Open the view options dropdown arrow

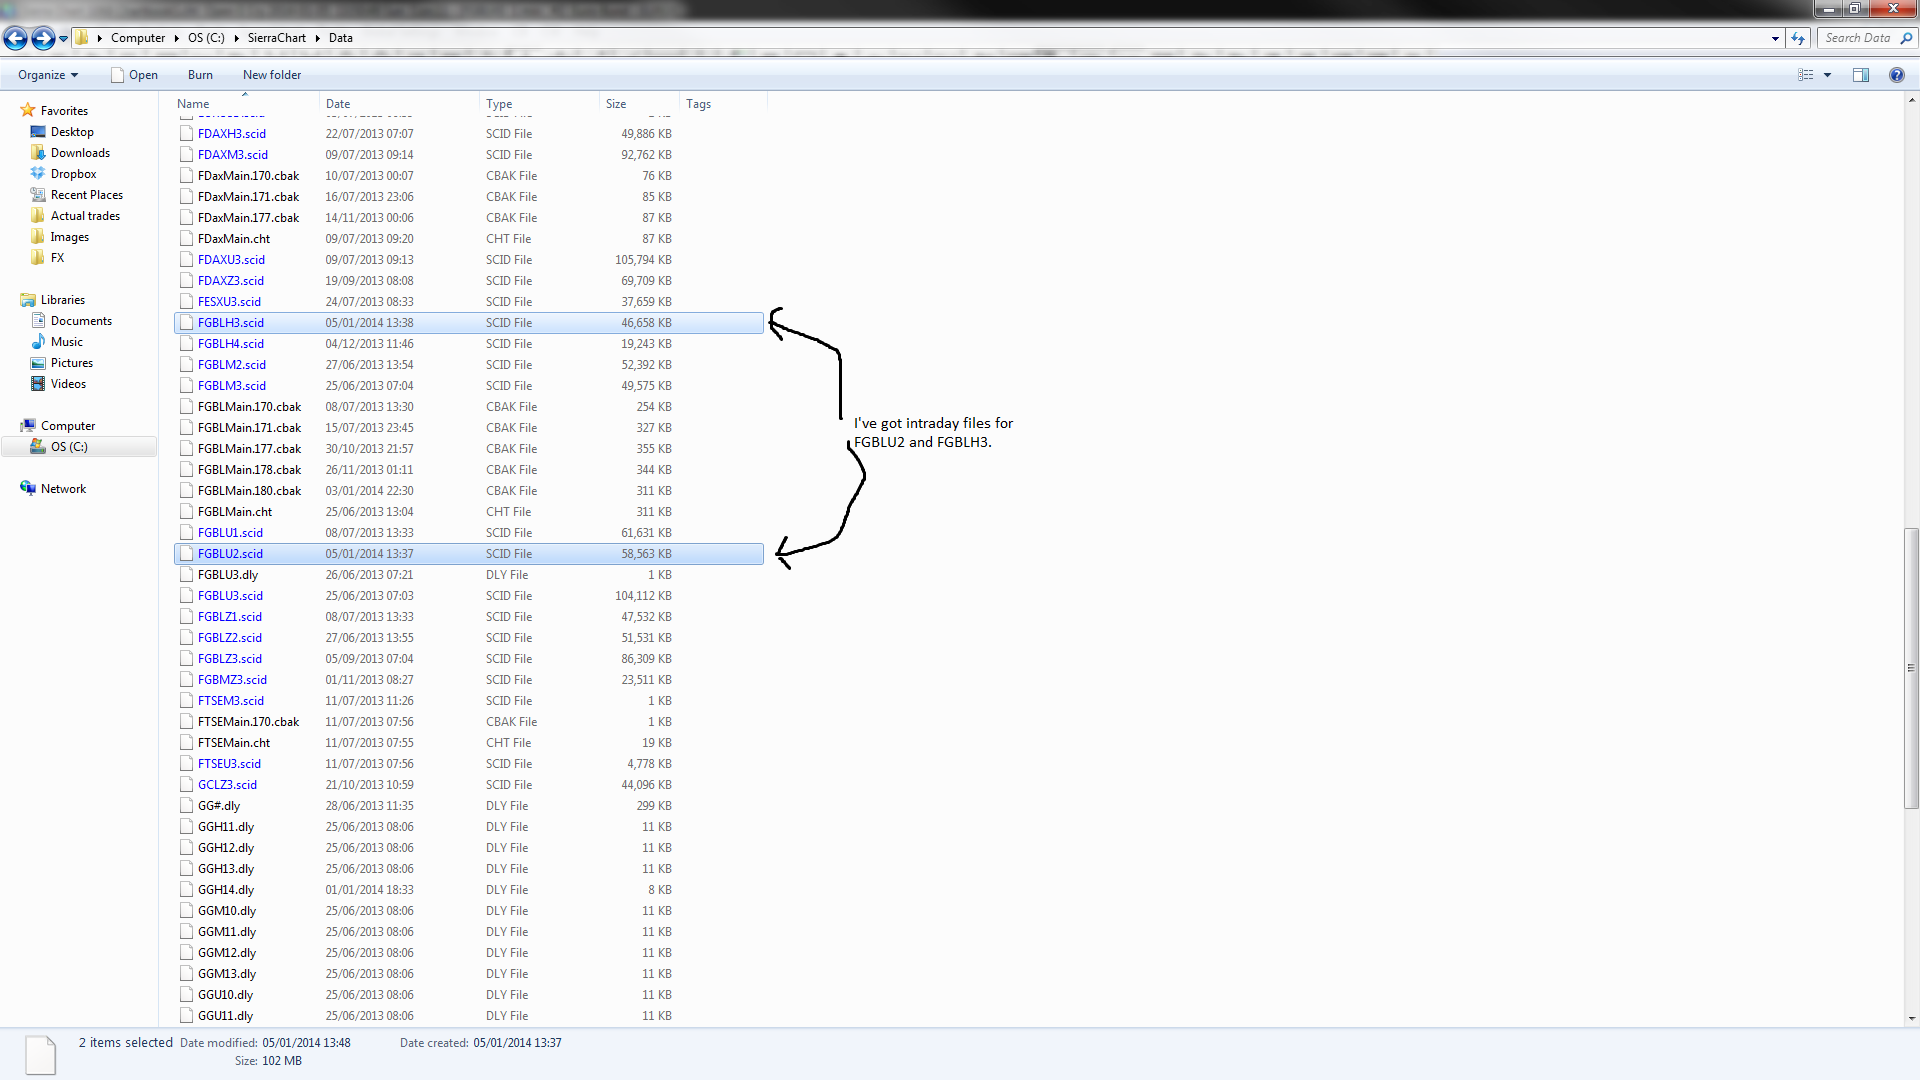[x=1827, y=75]
